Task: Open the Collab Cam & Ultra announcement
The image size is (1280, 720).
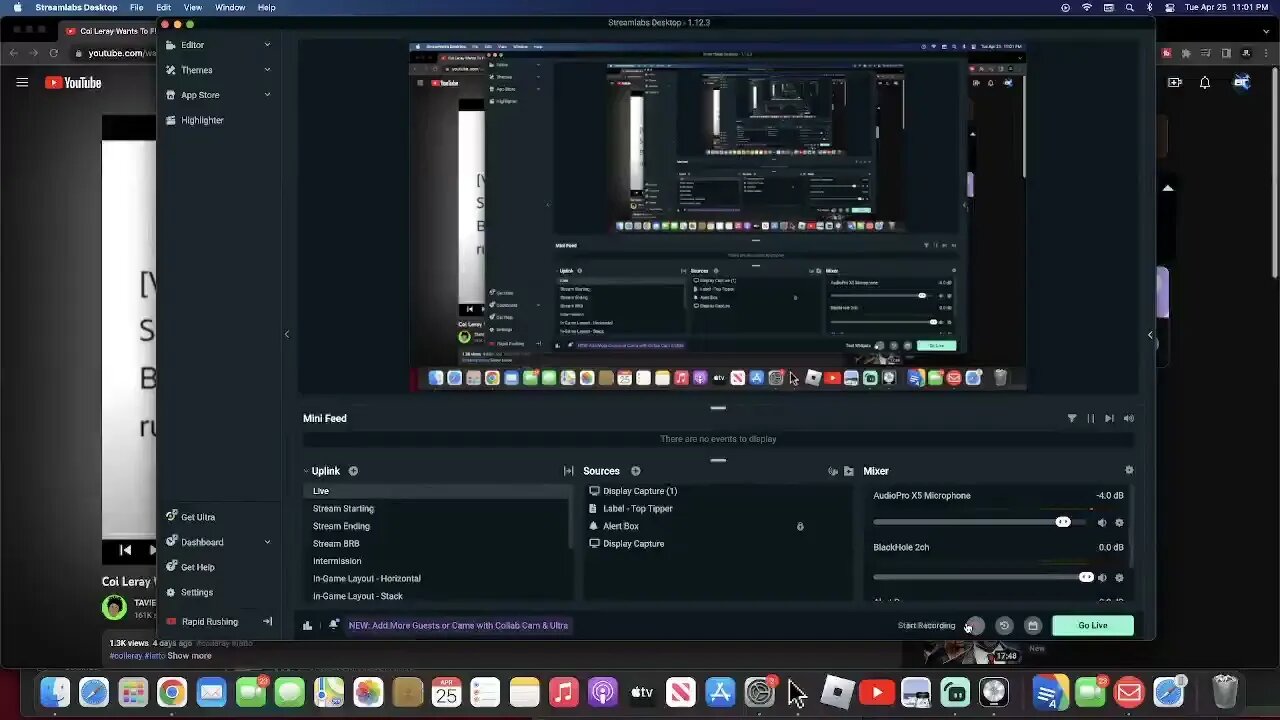Action: [x=458, y=625]
